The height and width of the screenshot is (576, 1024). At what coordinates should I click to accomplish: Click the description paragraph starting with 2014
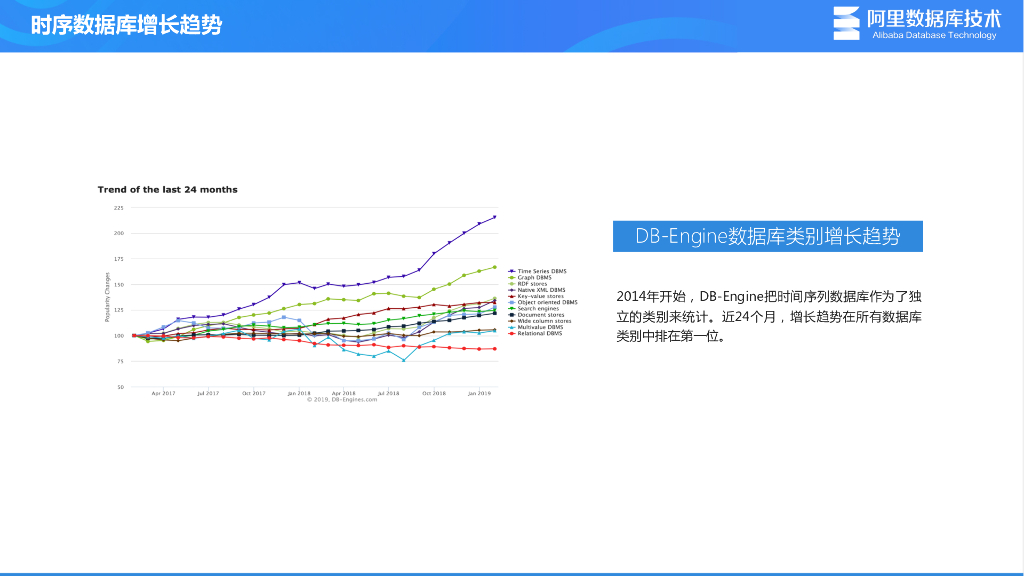click(x=768, y=316)
